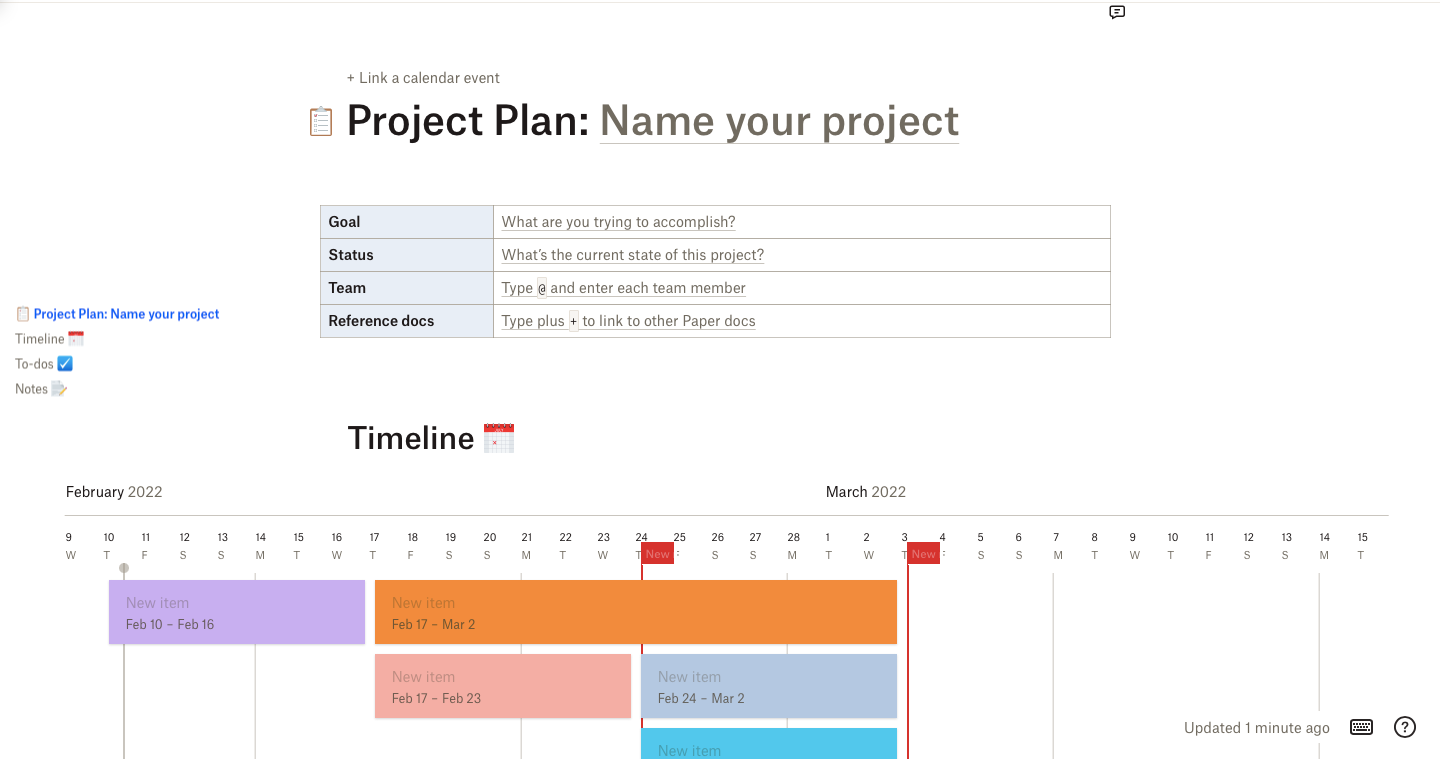Click the Goal field placeholder text
The width and height of the screenshot is (1440, 759).
point(618,222)
